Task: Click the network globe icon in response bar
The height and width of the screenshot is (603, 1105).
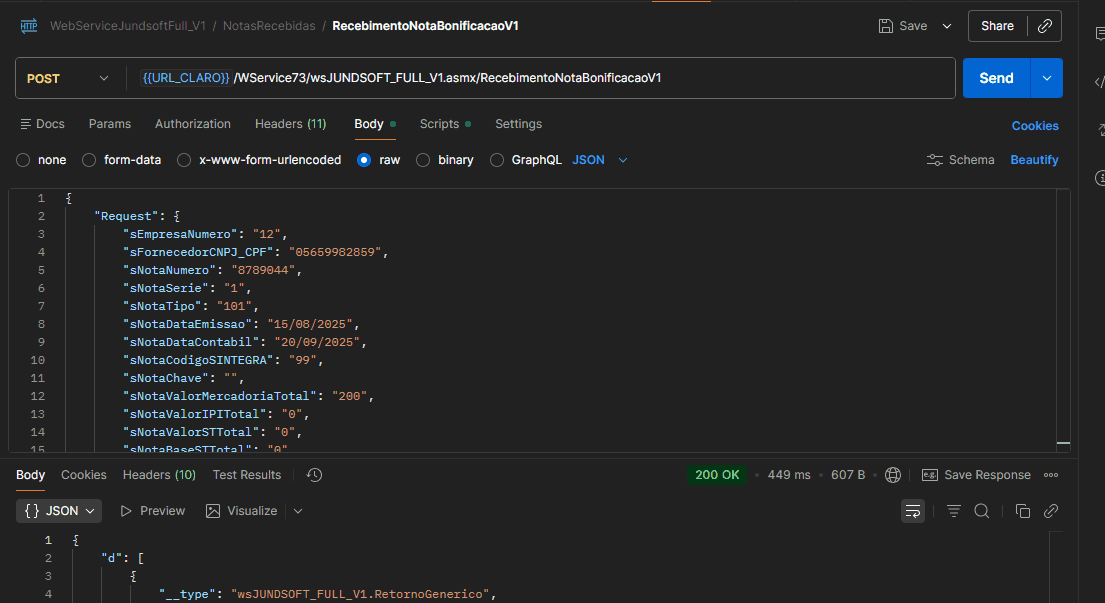Action: pyautogui.click(x=893, y=475)
